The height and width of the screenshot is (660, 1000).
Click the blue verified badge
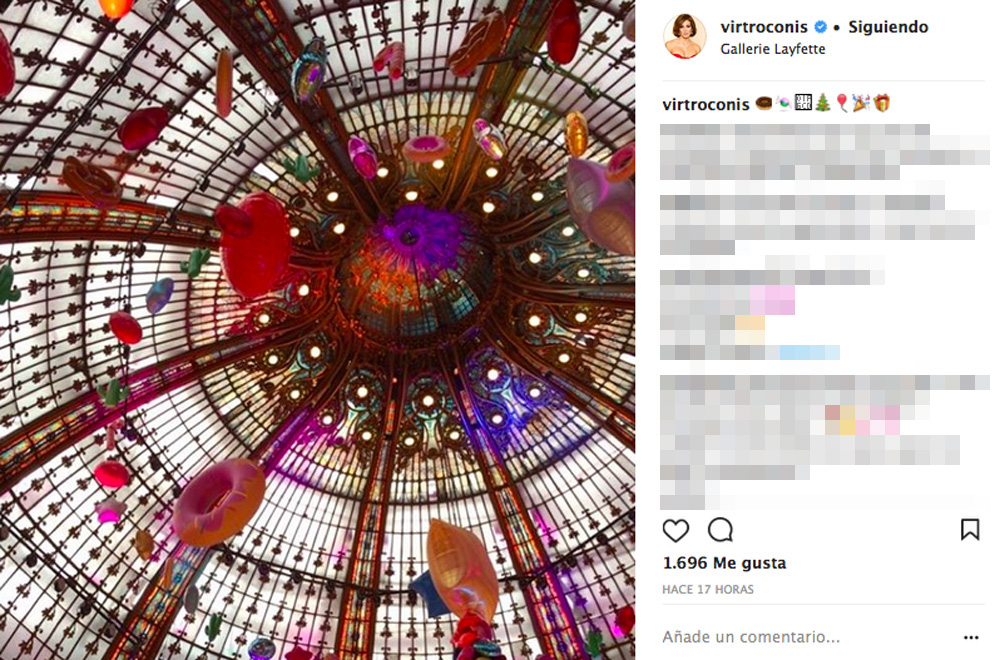[x=821, y=27]
